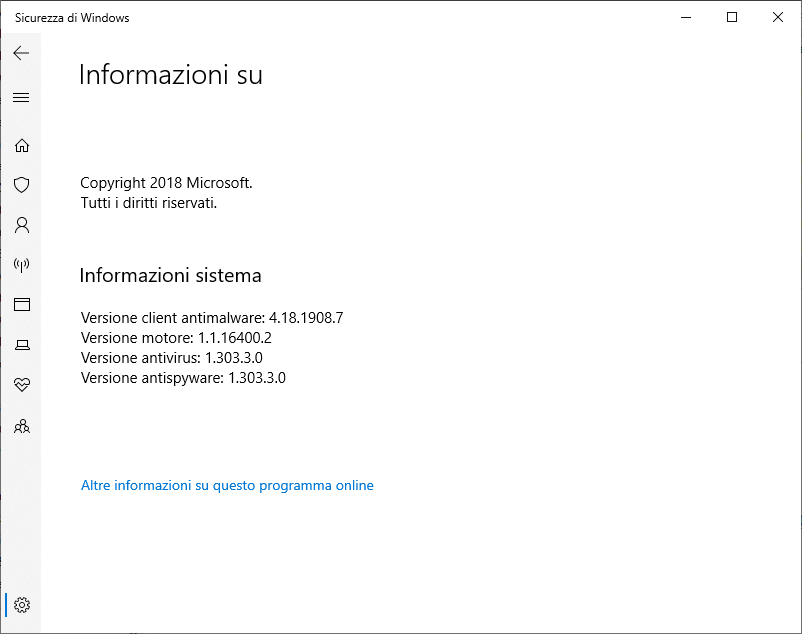This screenshot has height=634, width=802.
Task: Click the 'Informazioni sistema' subheading
Action: click(170, 275)
